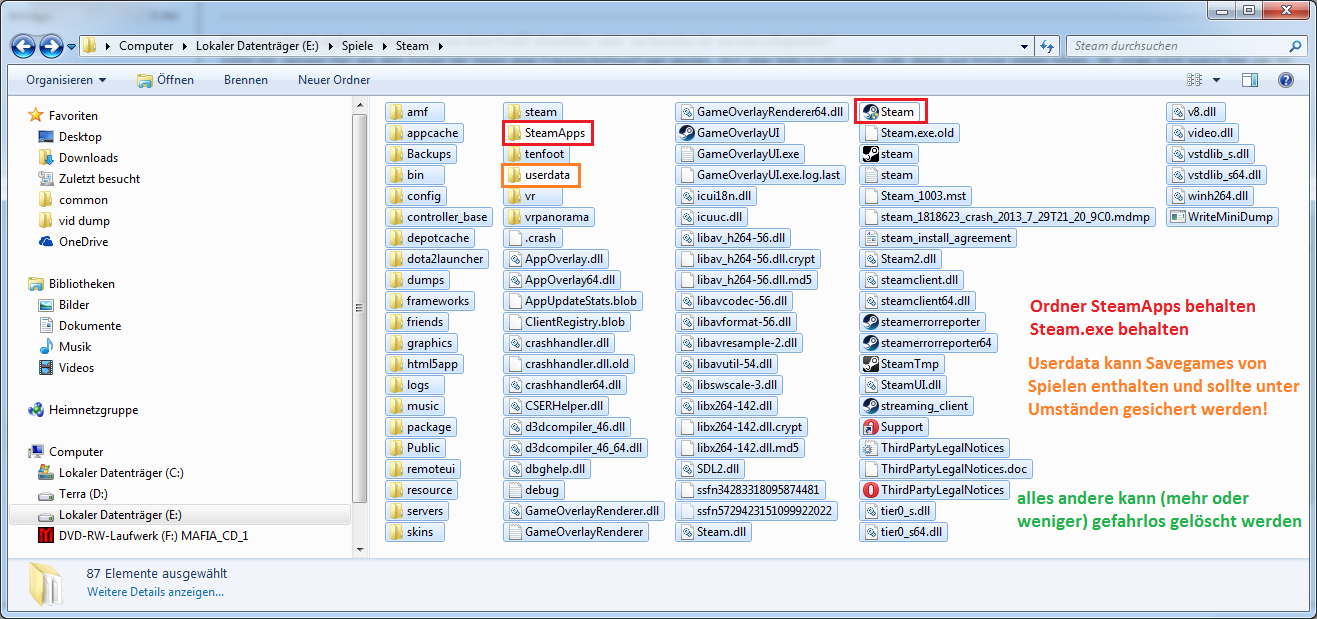Image resolution: width=1317 pixels, height=619 pixels.
Task: Select the Steam.exe.old file
Action: [909, 133]
